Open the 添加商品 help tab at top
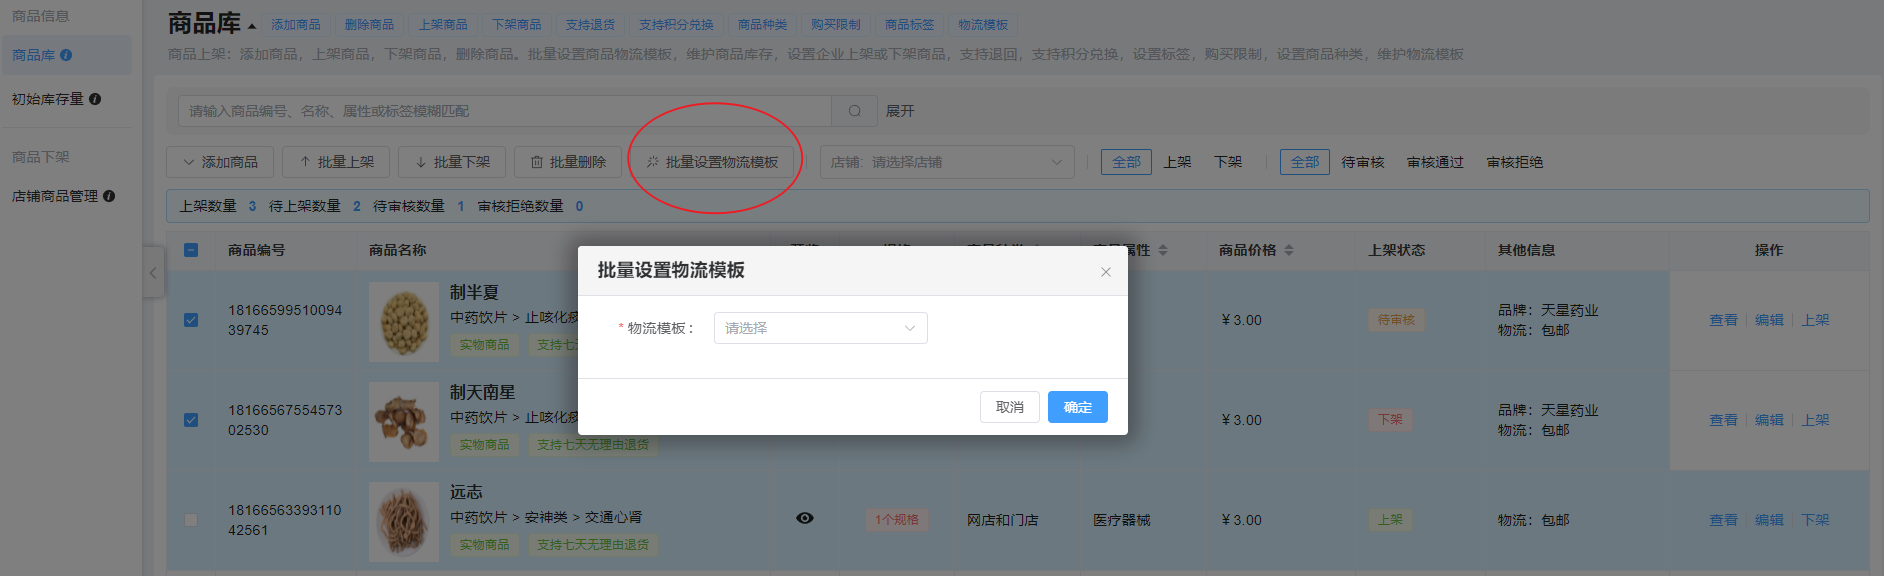Image resolution: width=1884 pixels, height=576 pixels. (x=296, y=25)
